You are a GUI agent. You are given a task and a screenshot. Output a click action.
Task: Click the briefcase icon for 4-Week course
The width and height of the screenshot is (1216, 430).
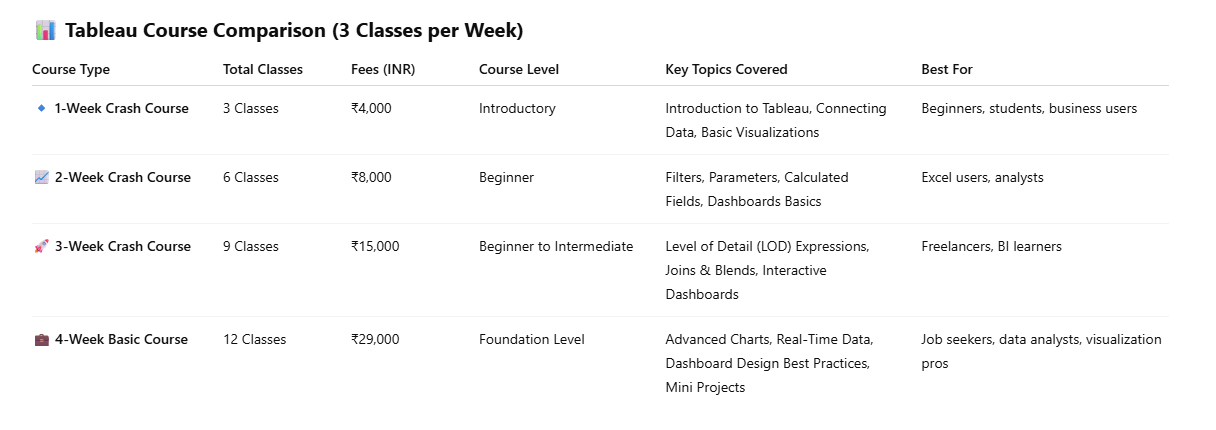[41, 339]
